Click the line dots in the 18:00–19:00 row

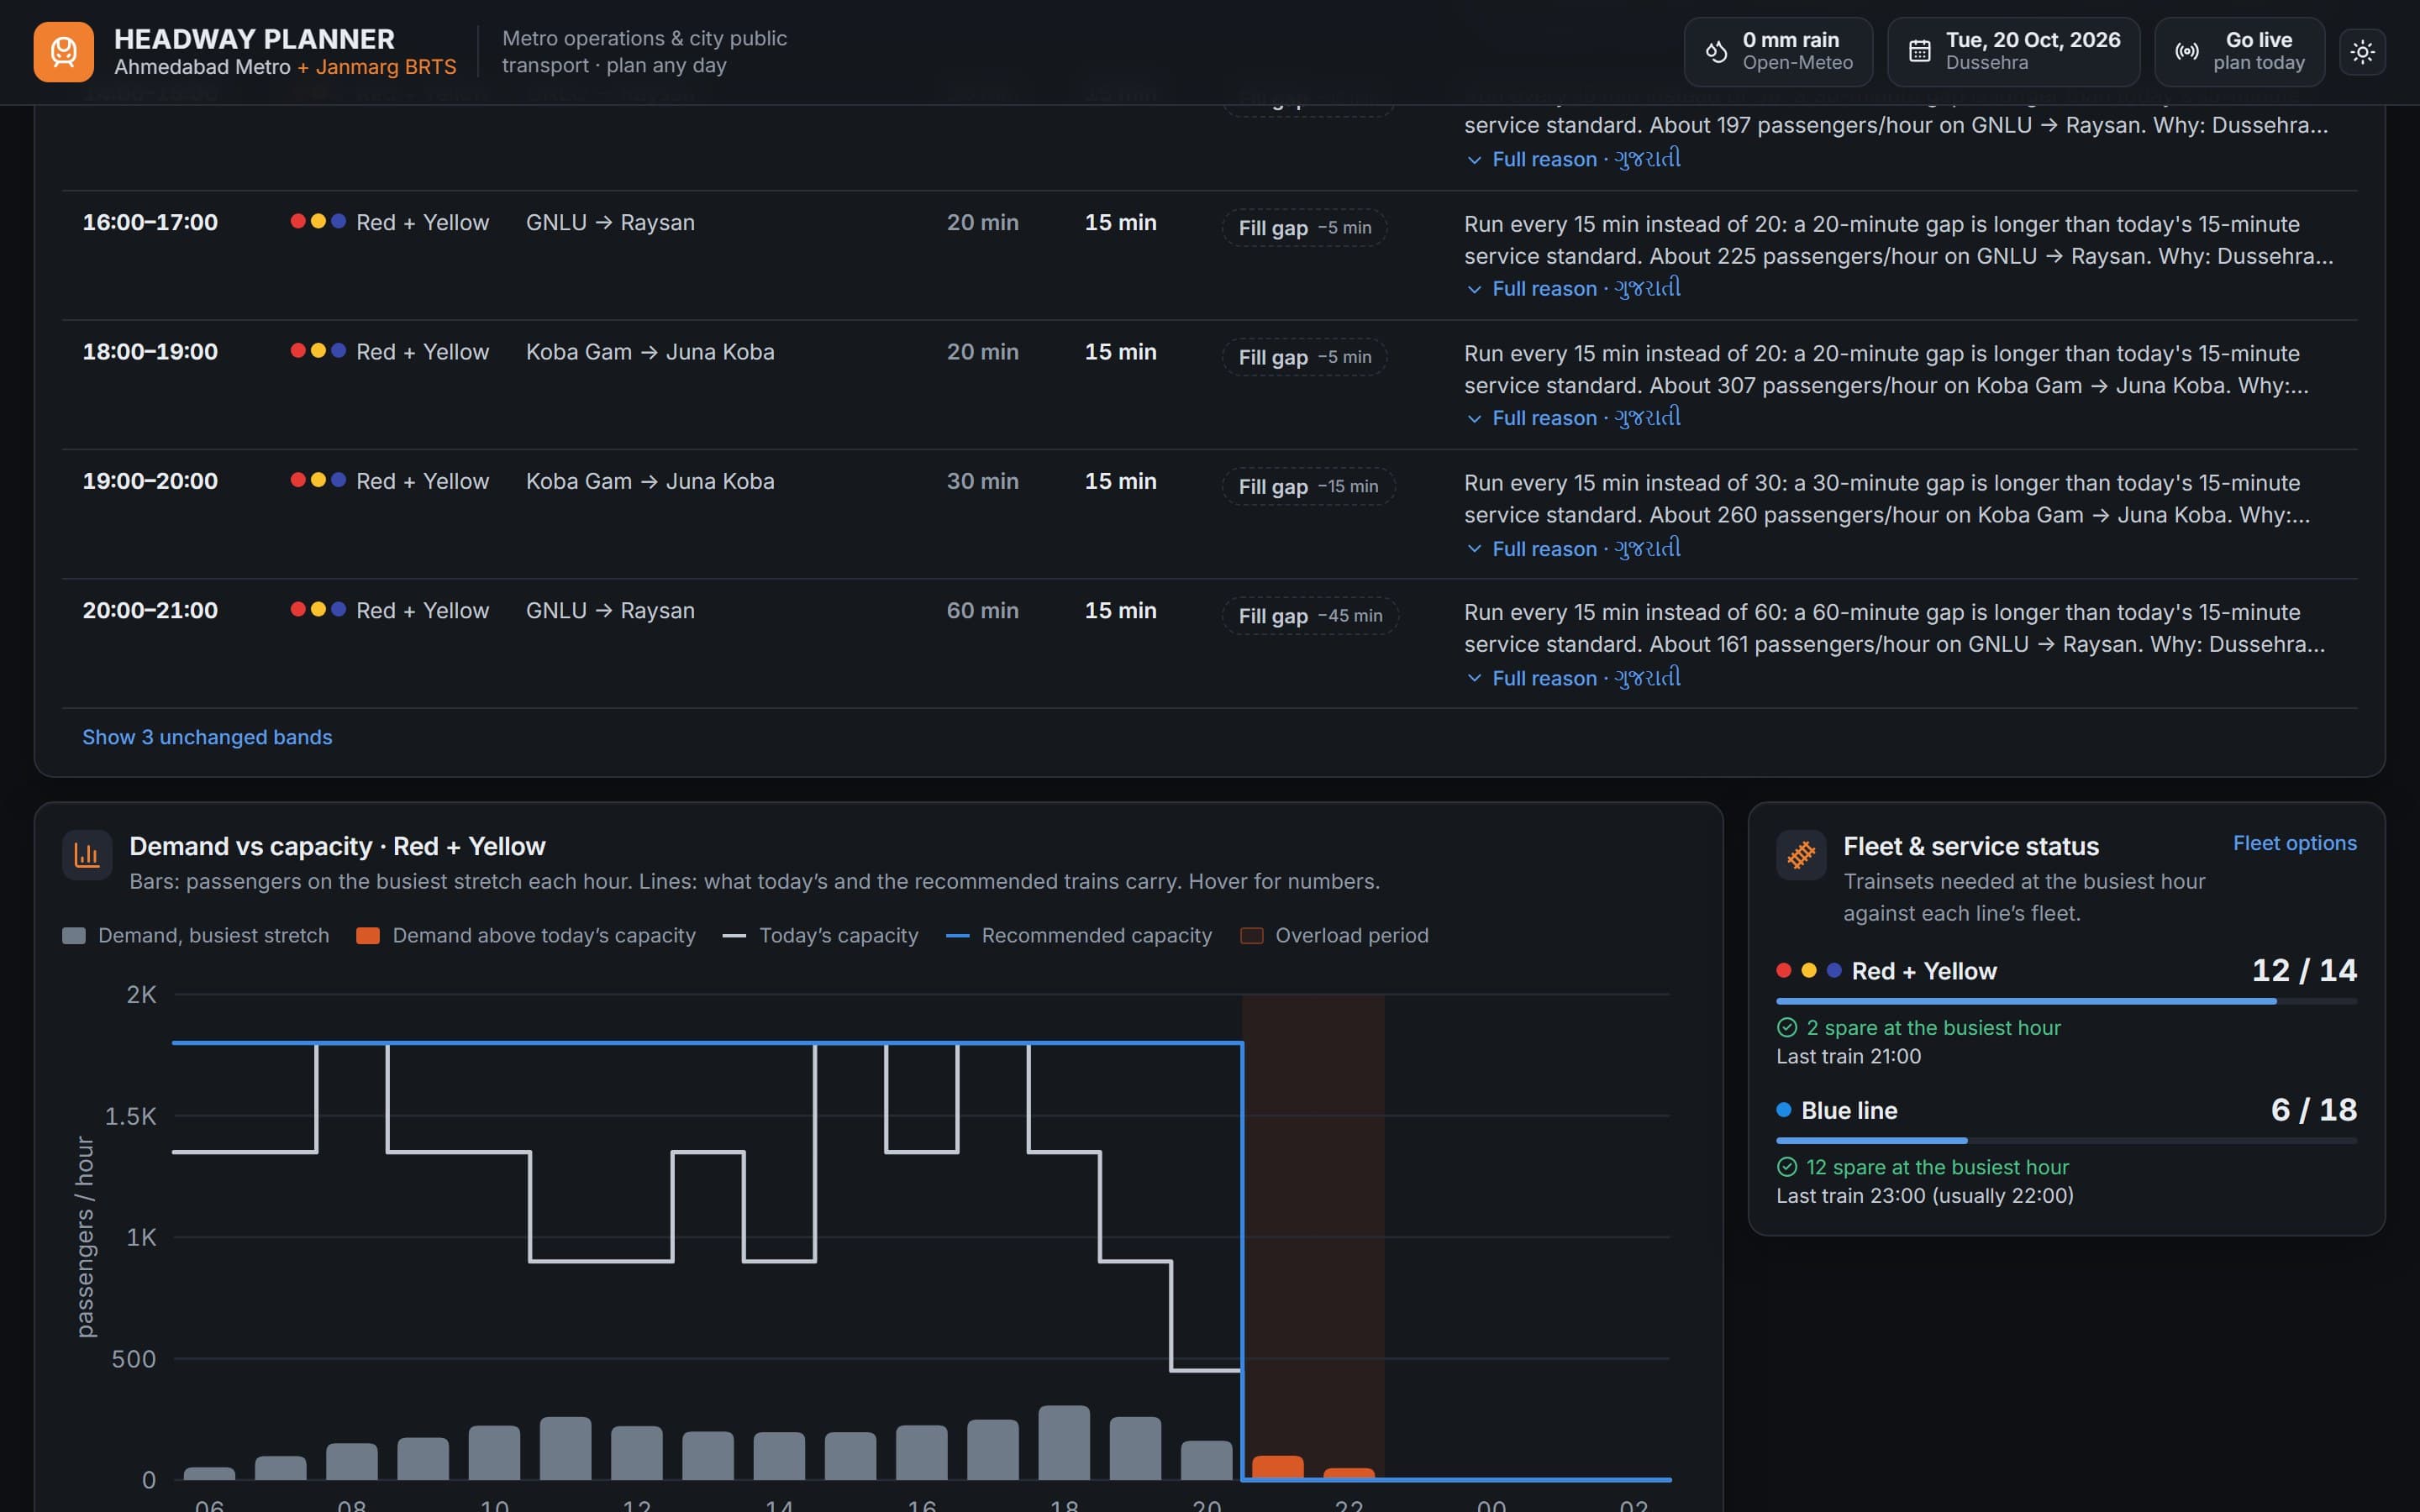(x=318, y=351)
